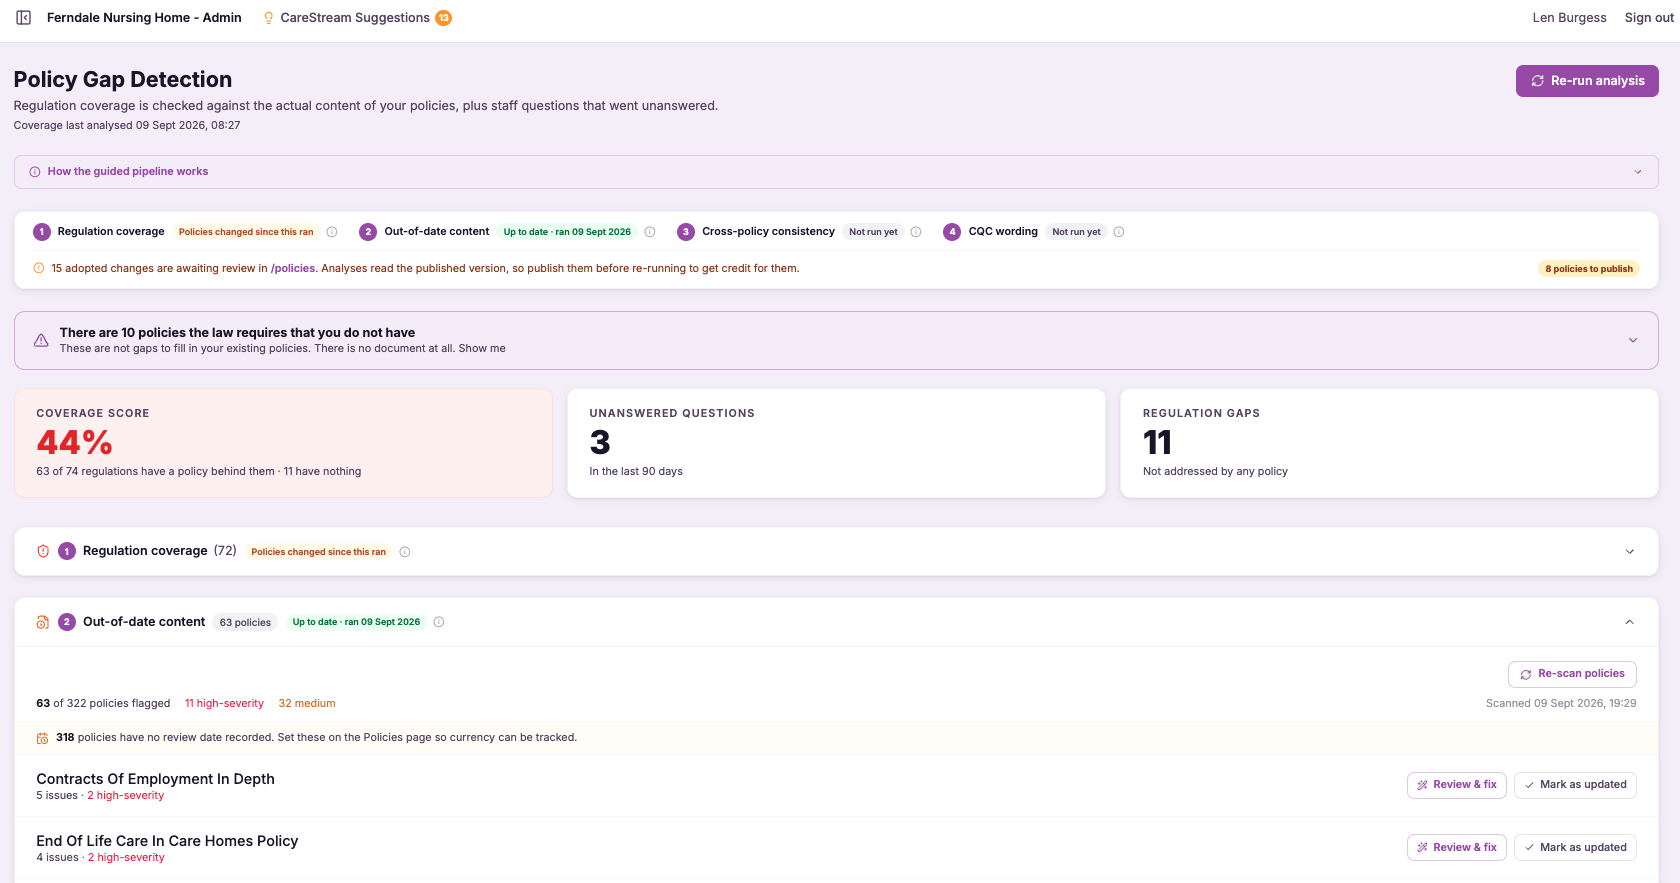
Task: Collapse the sidebar panel icon
Action: (x=24, y=18)
